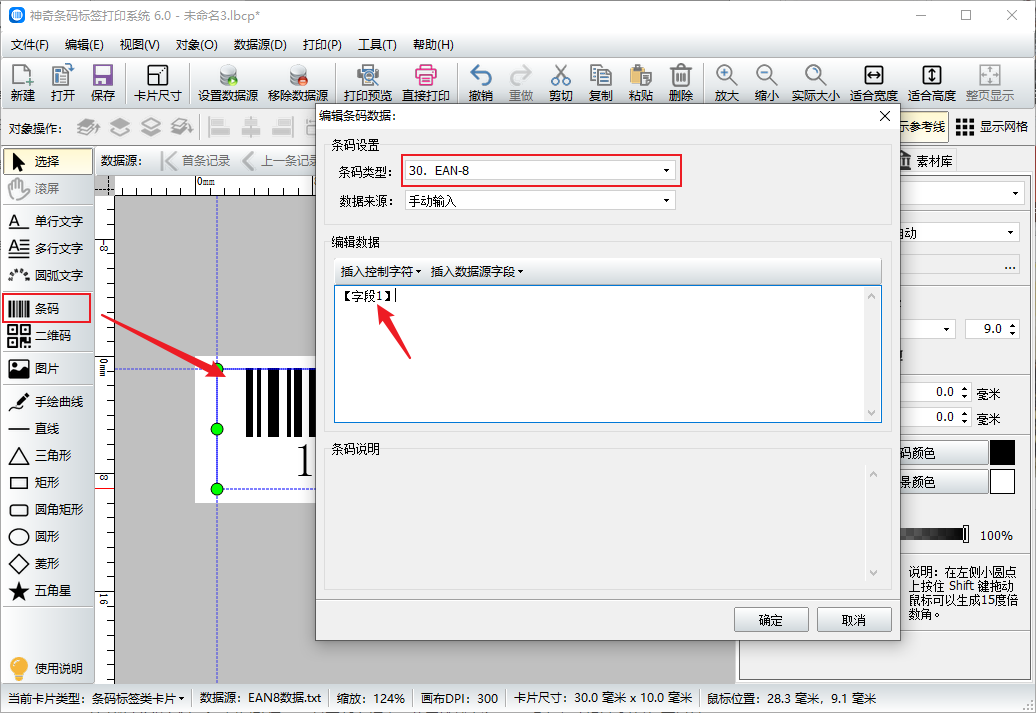The height and width of the screenshot is (713, 1036).
Task: Click the 保存 (Save) toolbar icon
Action: [102, 83]
